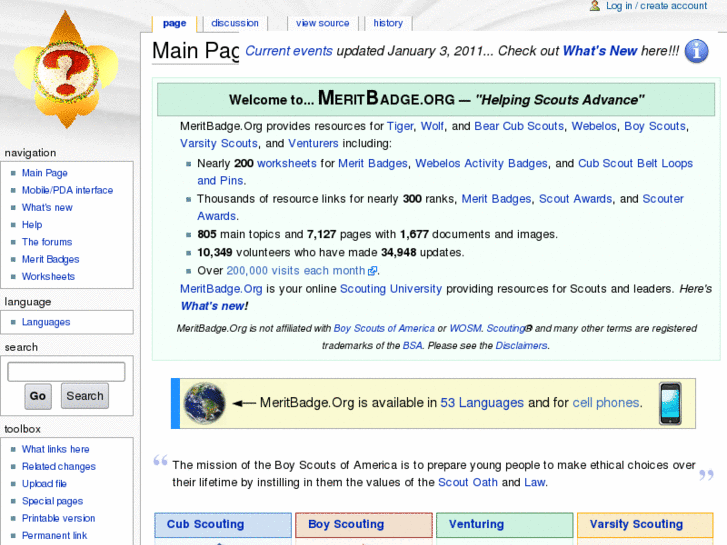Click the Search button

click(x=85, y=396)
